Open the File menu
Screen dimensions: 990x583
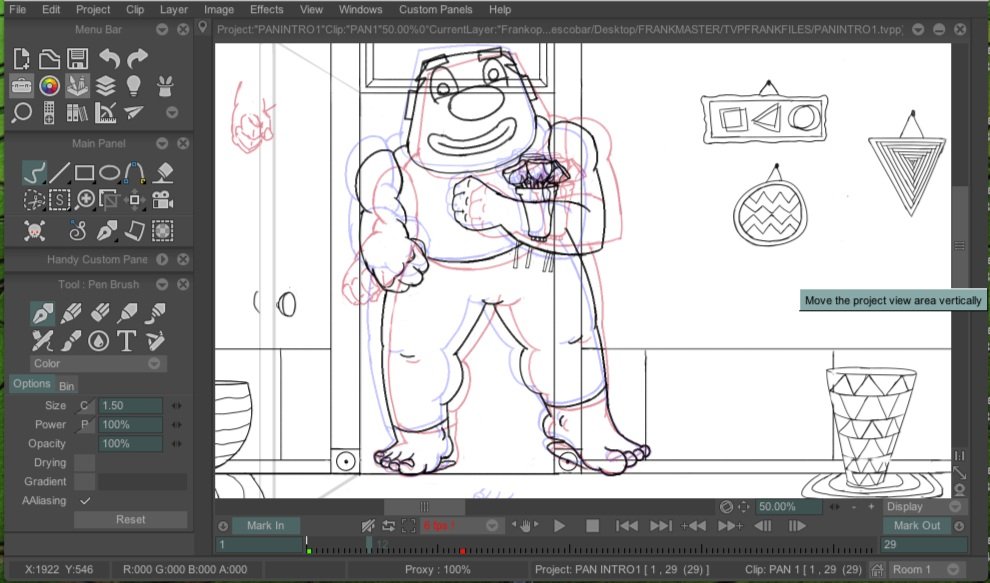point(18,9)
